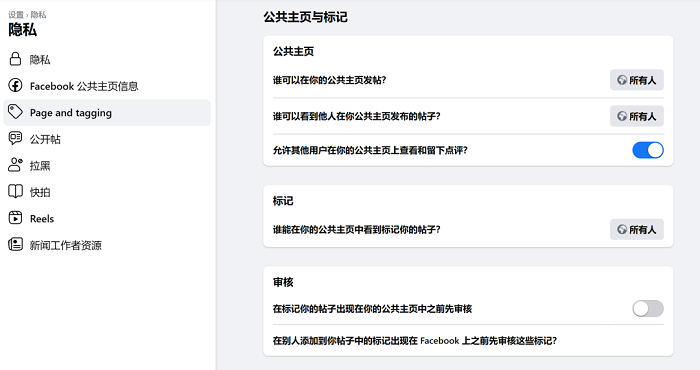Disable the 允许其他用户查看和留下点评 toggle
Screen dimensions: 700x370
coord(648,150)
